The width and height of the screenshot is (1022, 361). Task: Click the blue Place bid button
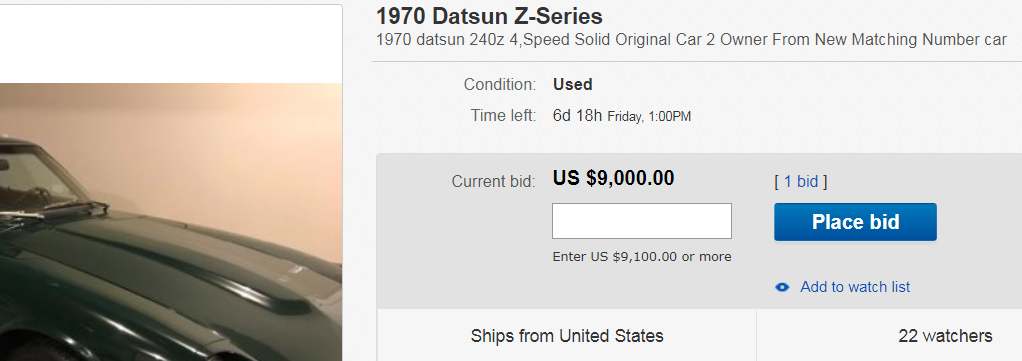click(x=855, y=222)
